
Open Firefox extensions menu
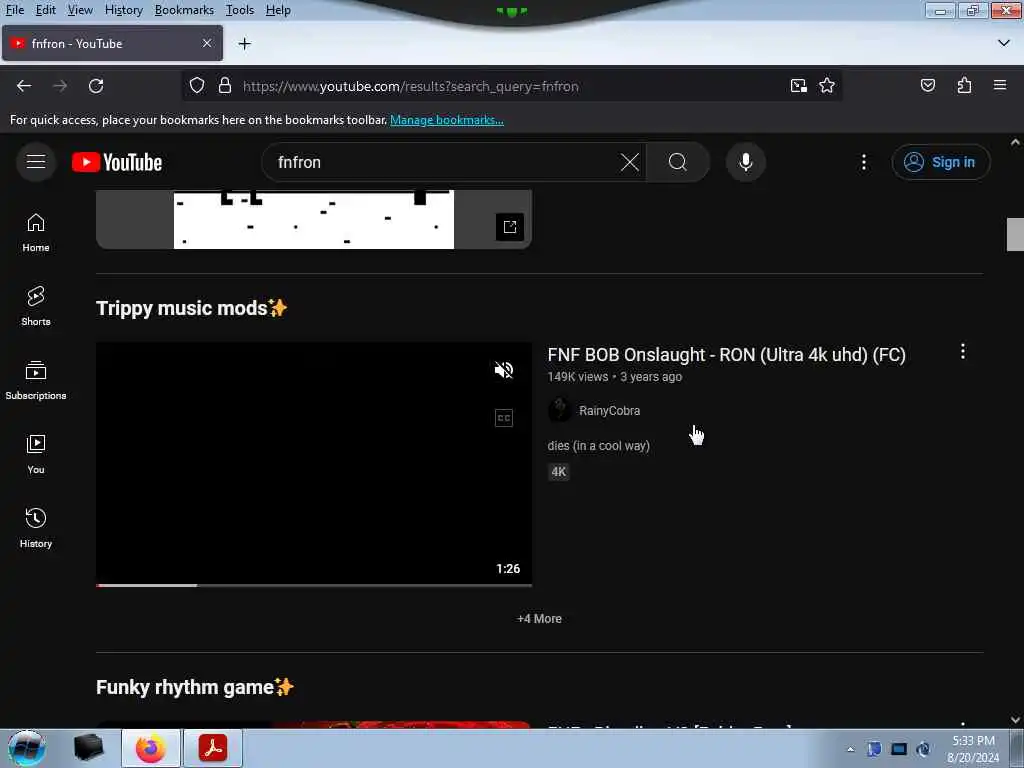point(964,86)
